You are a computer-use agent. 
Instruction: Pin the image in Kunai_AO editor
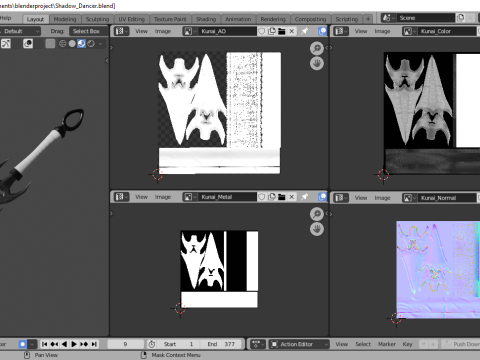tap(304, 31)
